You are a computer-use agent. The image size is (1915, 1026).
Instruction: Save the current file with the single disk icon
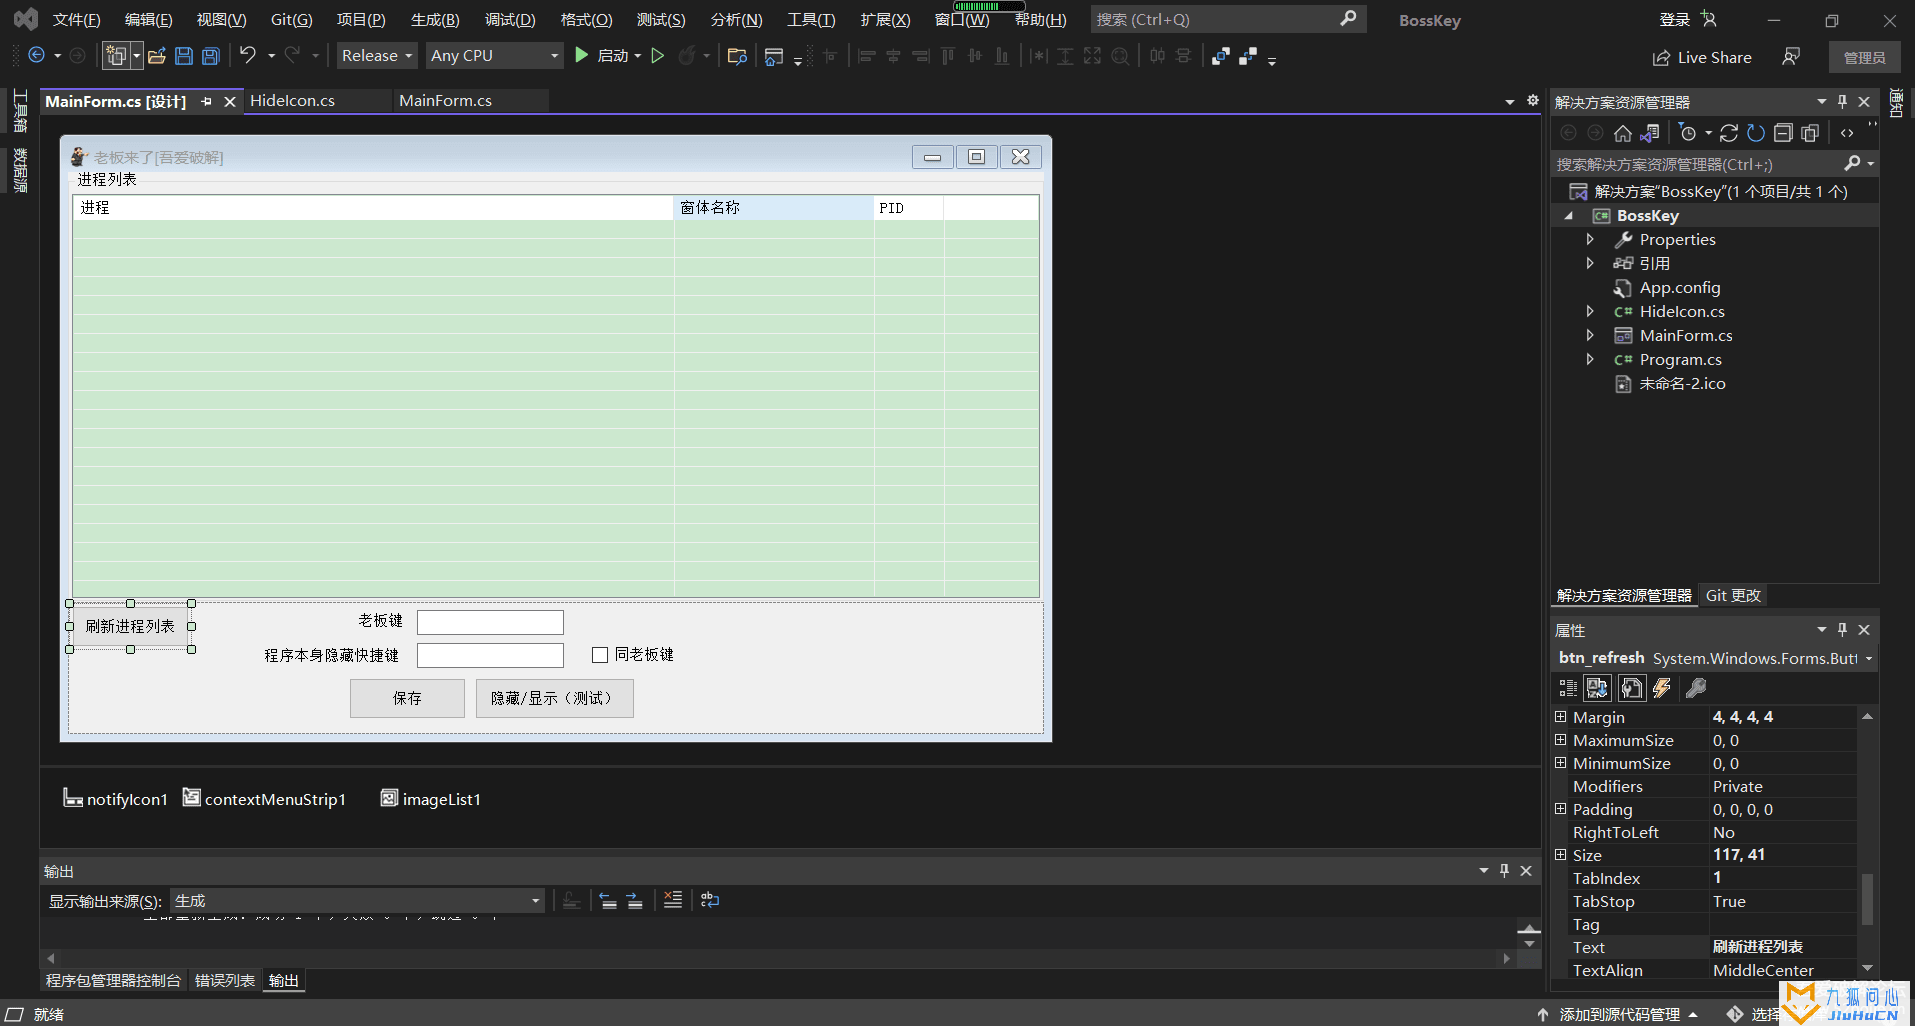click(184, 56)
